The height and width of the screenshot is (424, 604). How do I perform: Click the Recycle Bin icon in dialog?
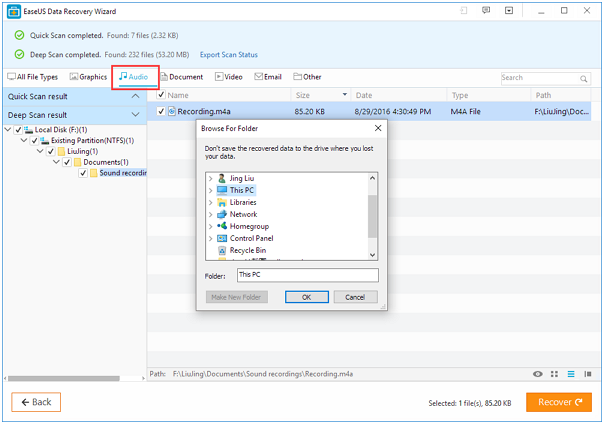coord(222,251)
